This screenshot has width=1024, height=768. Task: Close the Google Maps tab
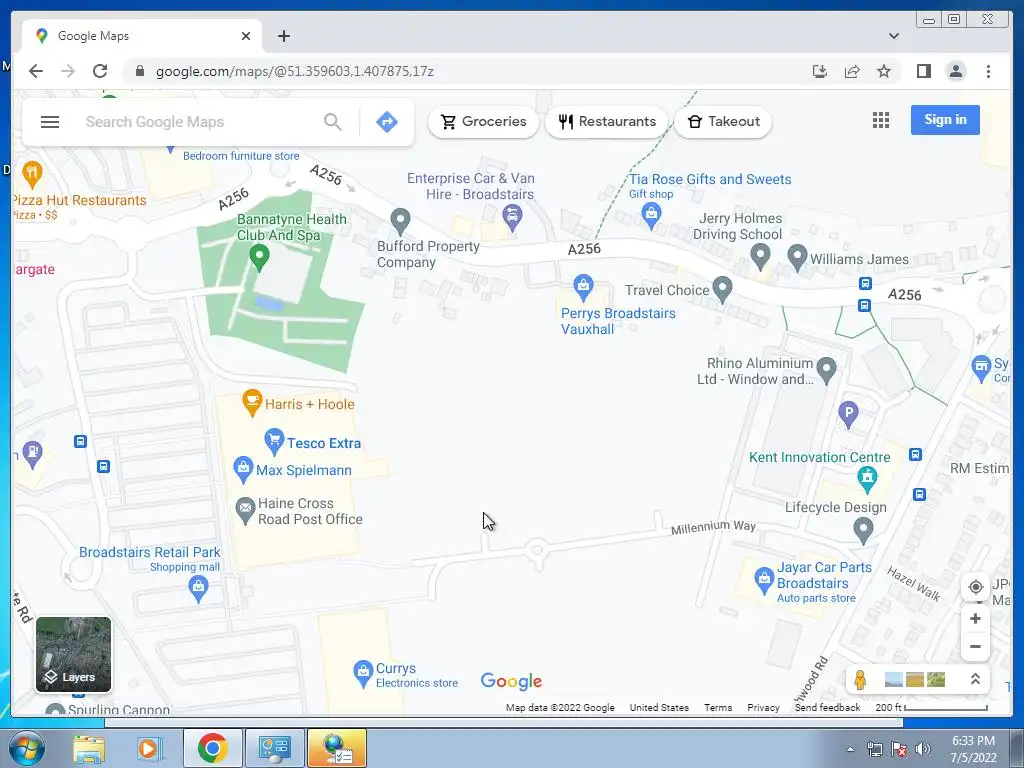(246, 36)
